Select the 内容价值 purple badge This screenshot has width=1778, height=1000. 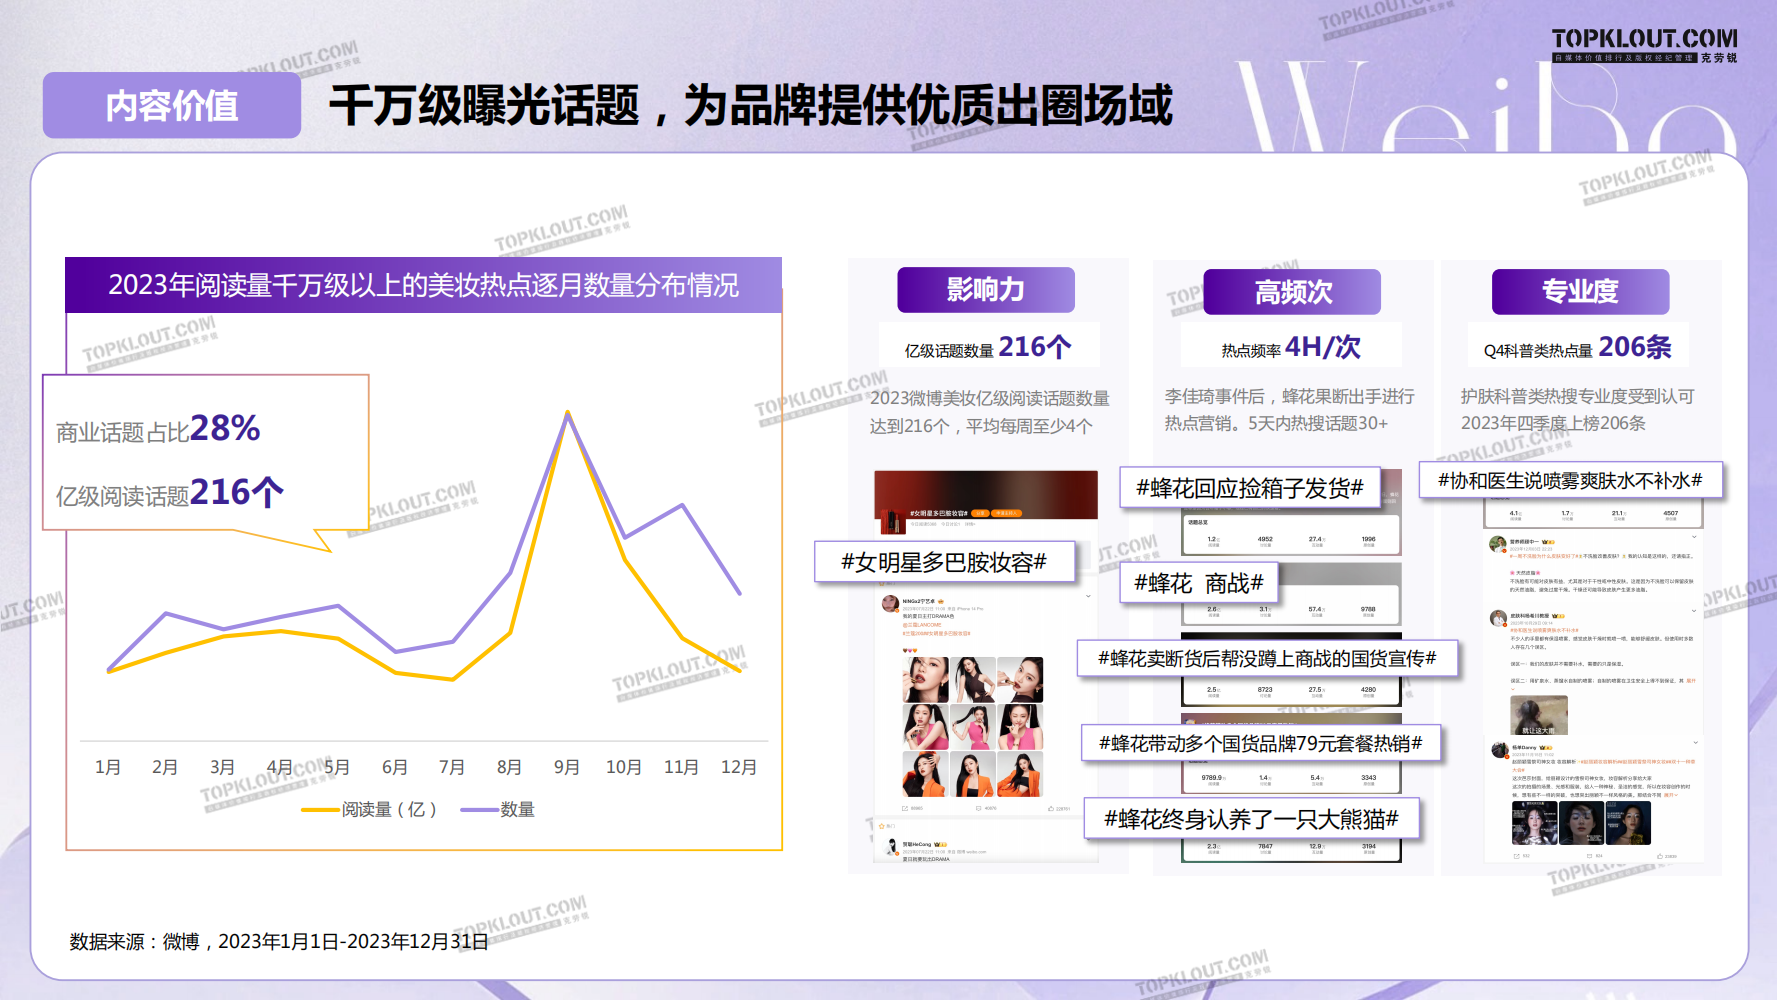[x=172, y=105]
